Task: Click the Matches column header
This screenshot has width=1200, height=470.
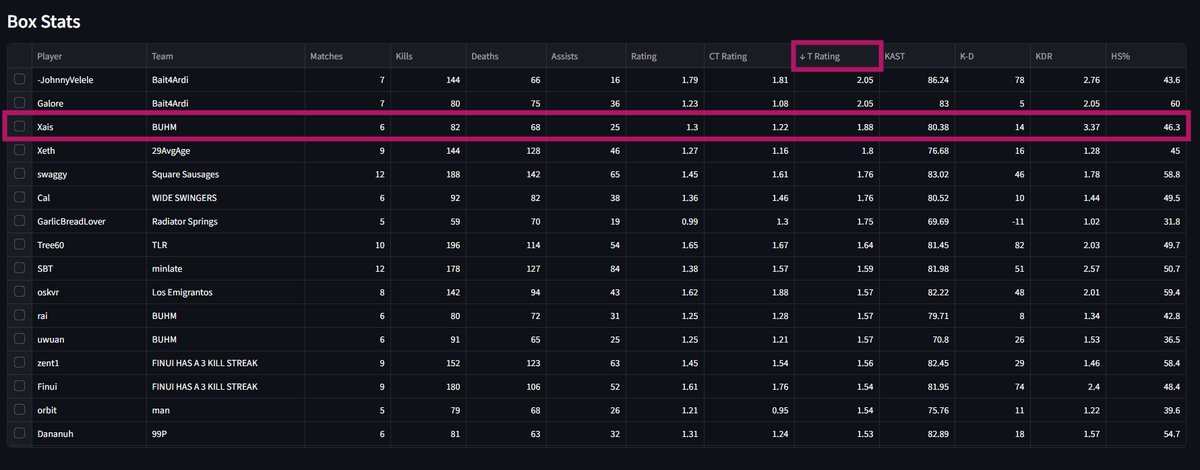Action: tap(347, 56)
